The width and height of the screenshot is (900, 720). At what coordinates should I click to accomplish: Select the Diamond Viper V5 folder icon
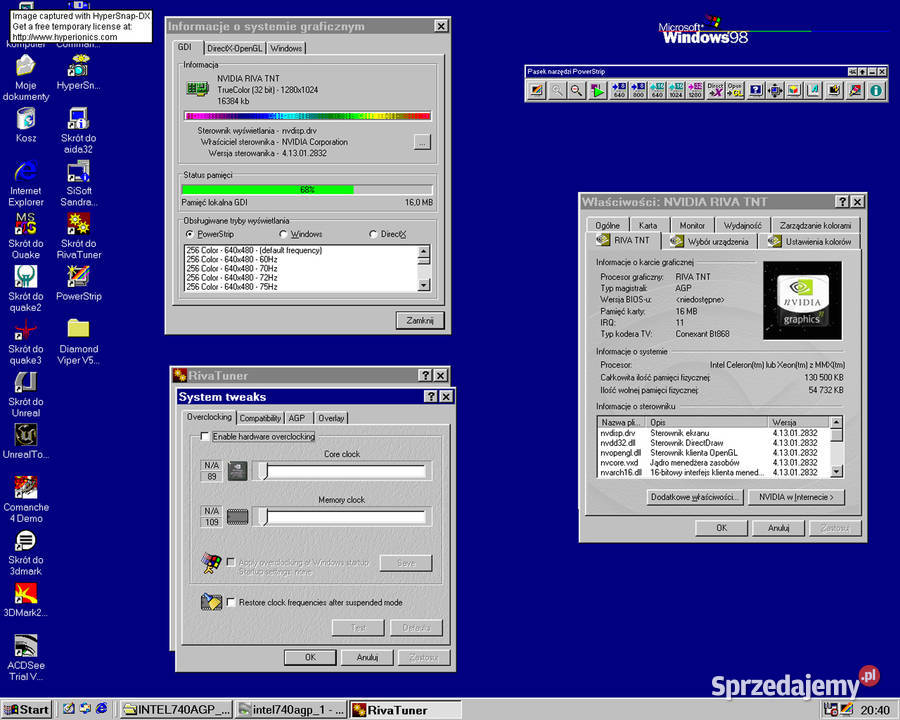point(79,342)
